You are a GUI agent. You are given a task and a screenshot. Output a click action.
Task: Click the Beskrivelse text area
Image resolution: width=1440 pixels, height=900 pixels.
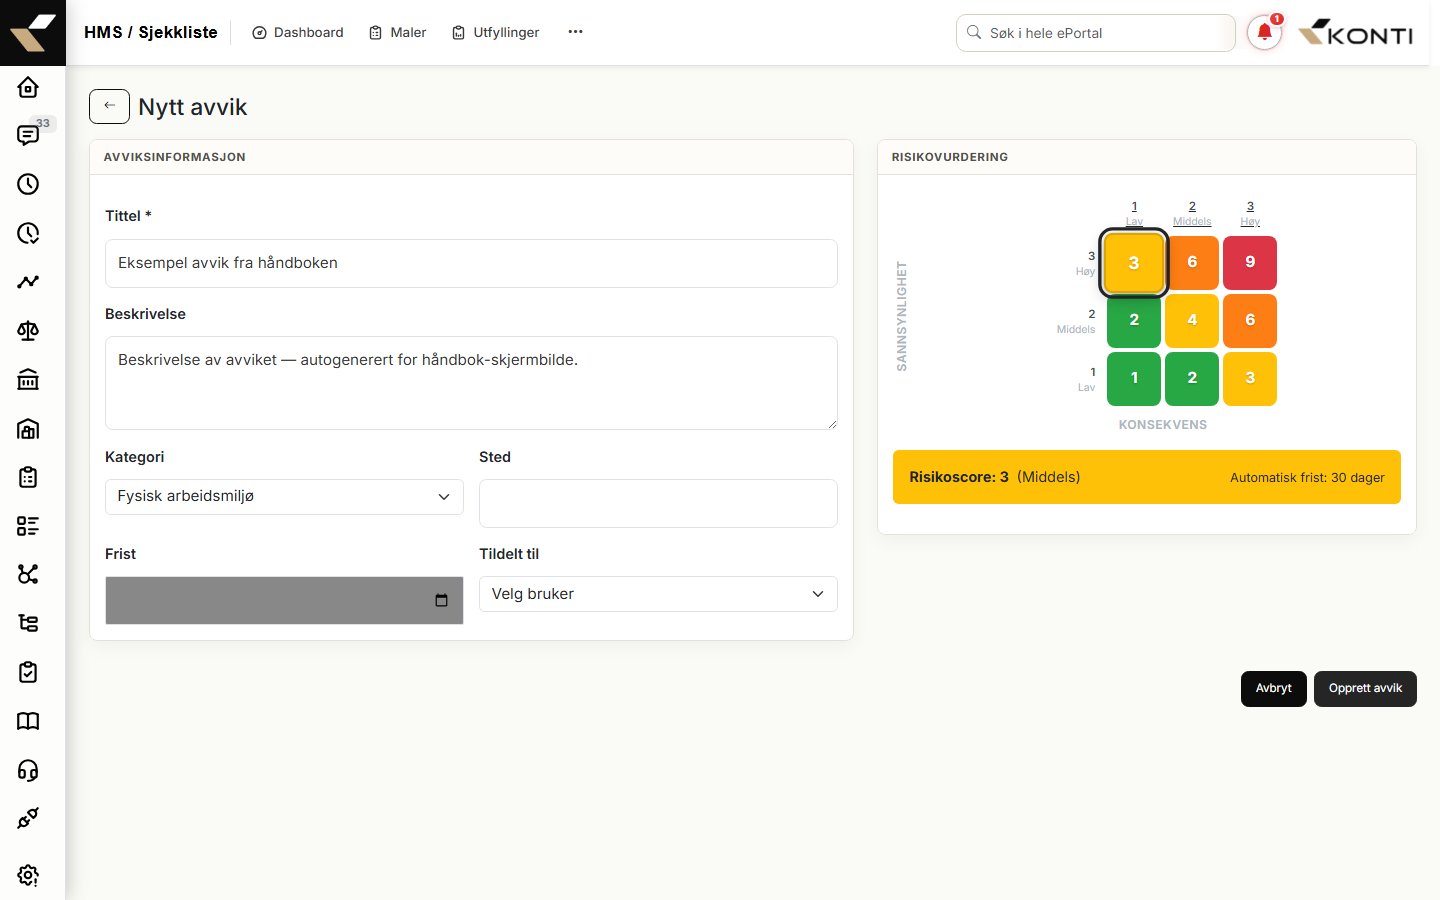[471, 383]
